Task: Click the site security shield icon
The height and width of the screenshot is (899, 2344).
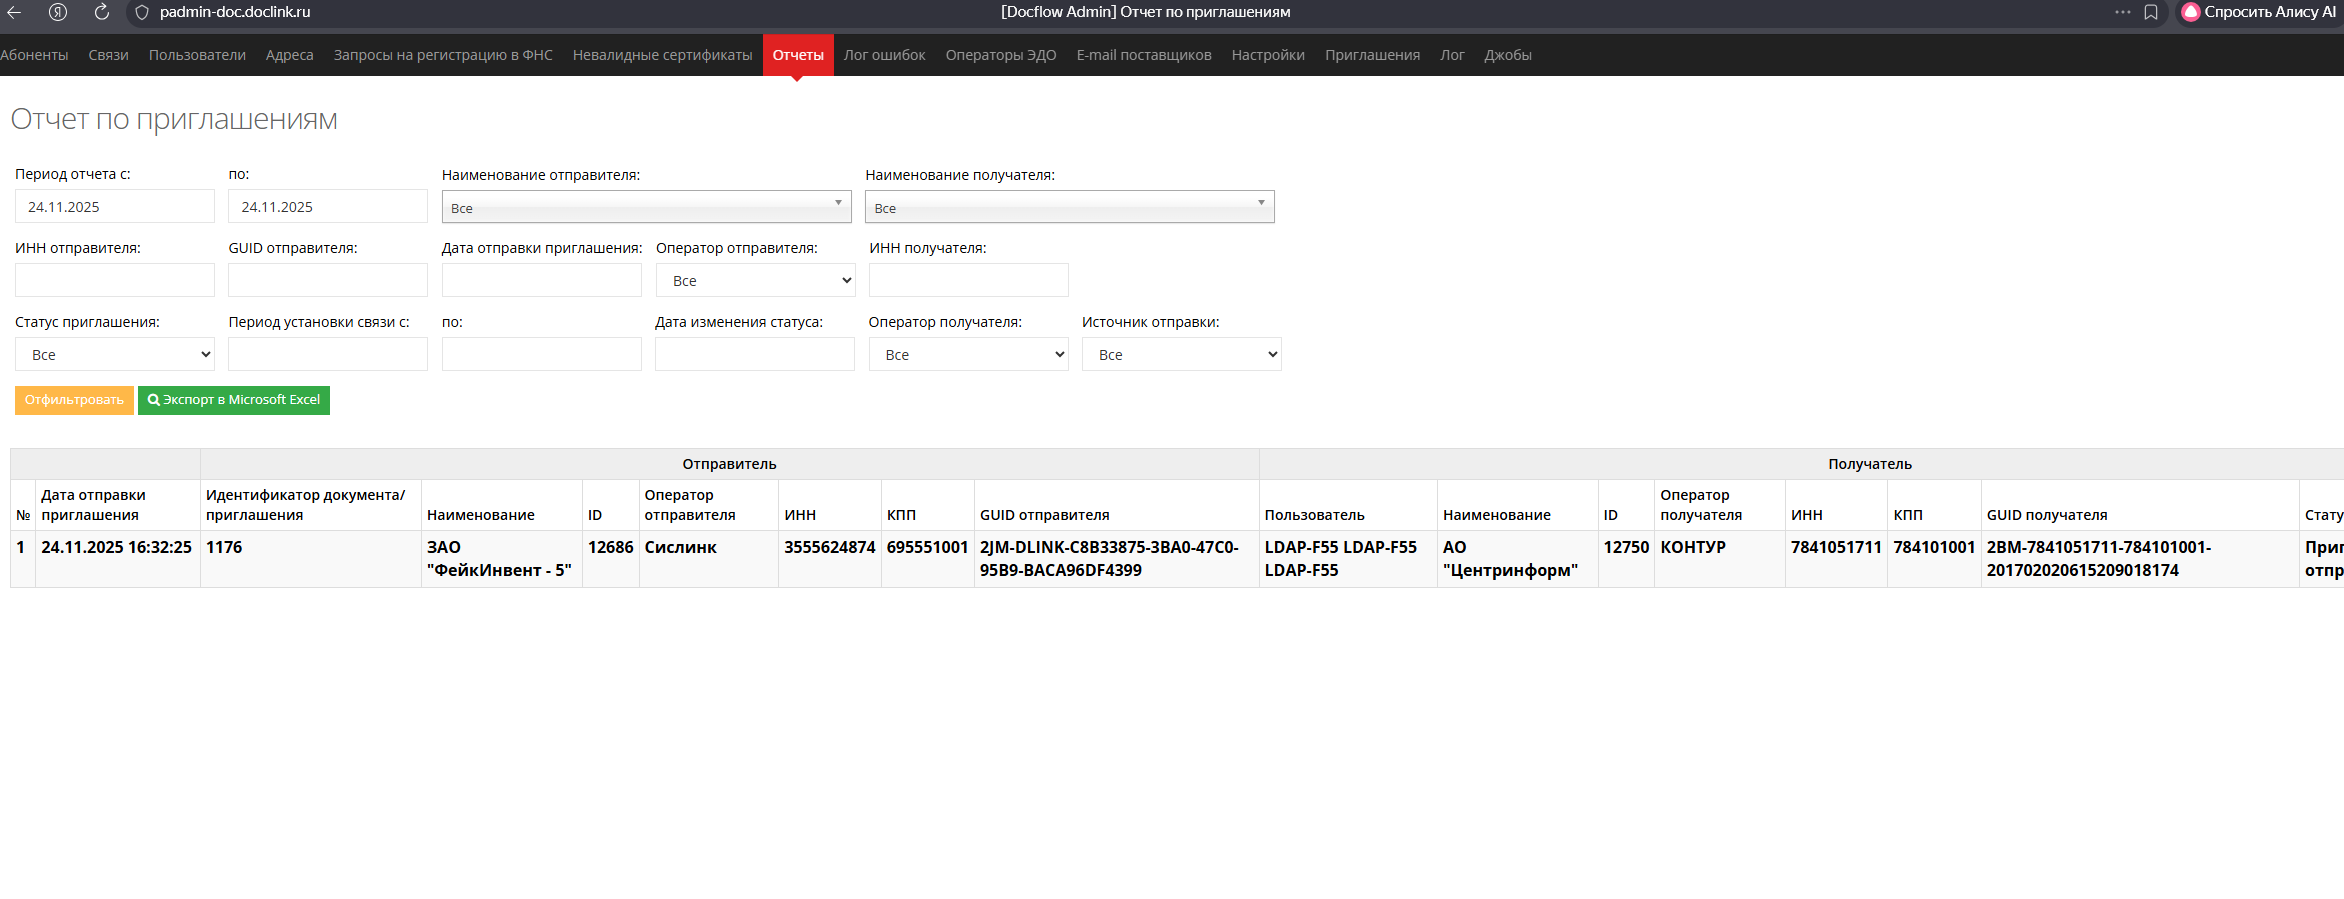Action: pos(142,12)
